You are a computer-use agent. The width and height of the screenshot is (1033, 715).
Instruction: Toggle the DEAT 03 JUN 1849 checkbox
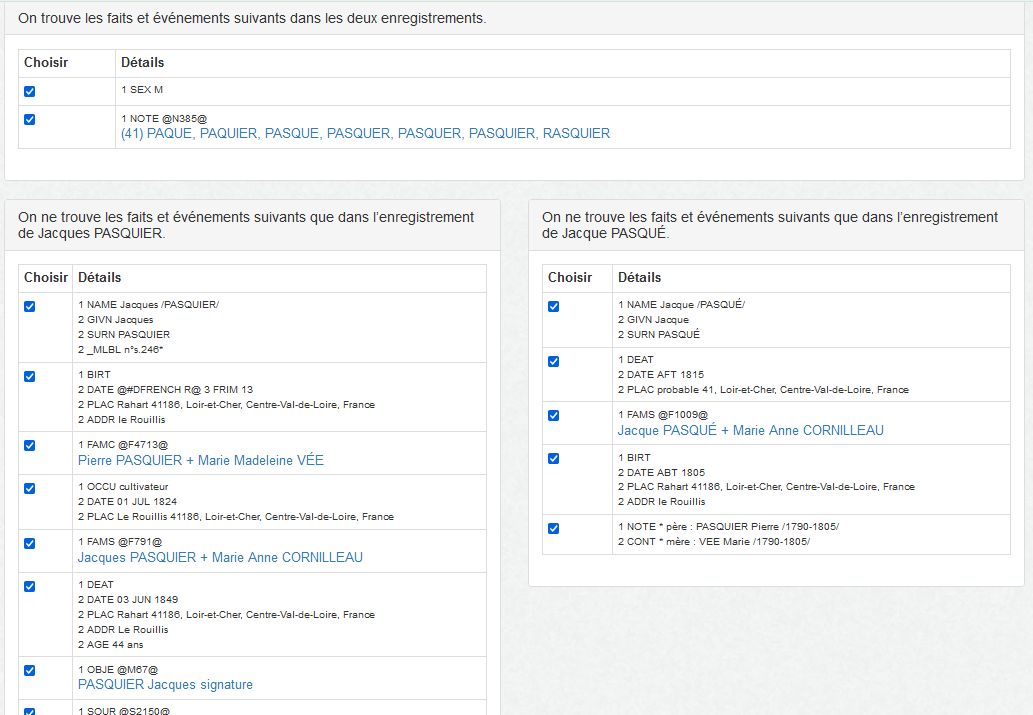(29, 586)
